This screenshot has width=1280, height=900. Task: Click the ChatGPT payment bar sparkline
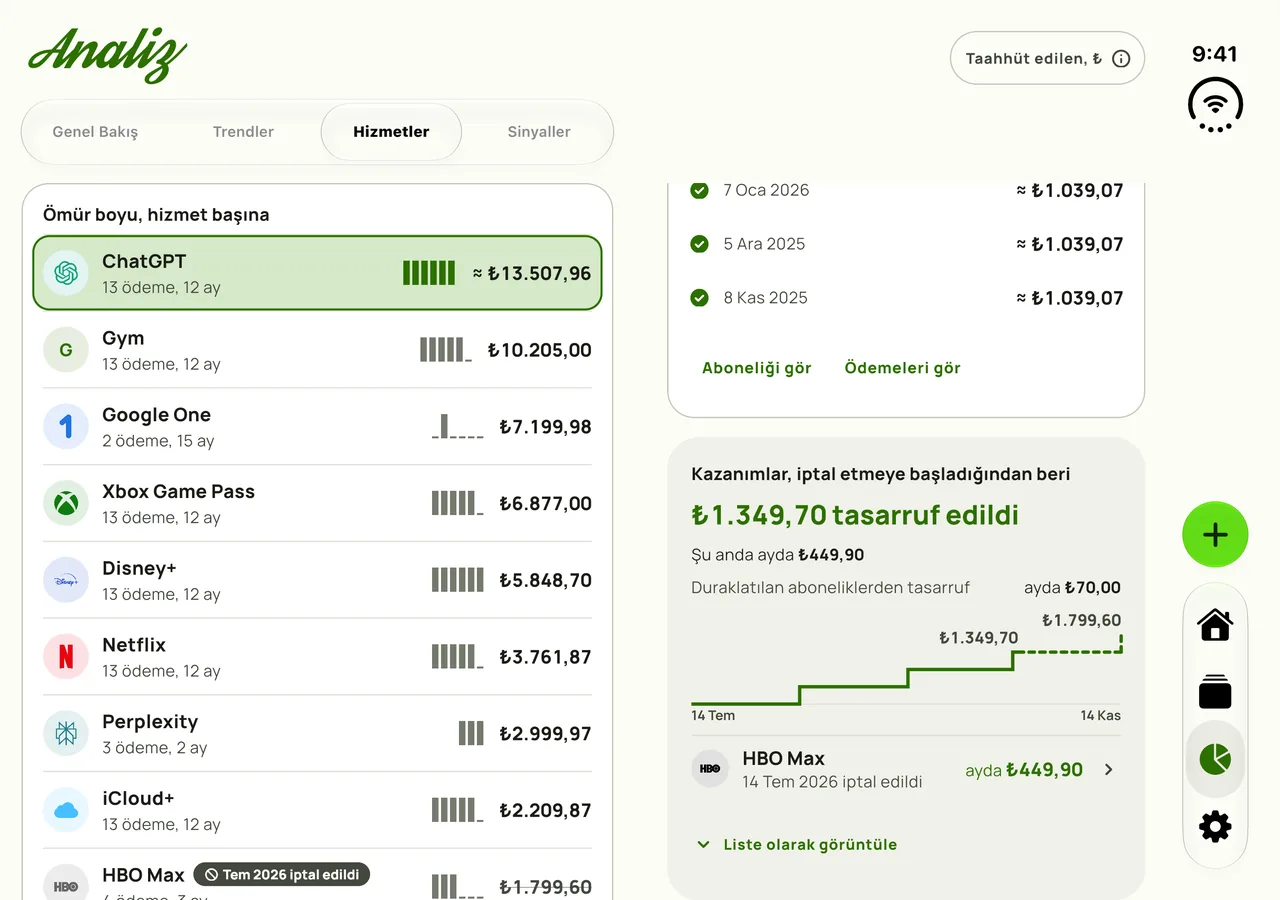(429, 273)
